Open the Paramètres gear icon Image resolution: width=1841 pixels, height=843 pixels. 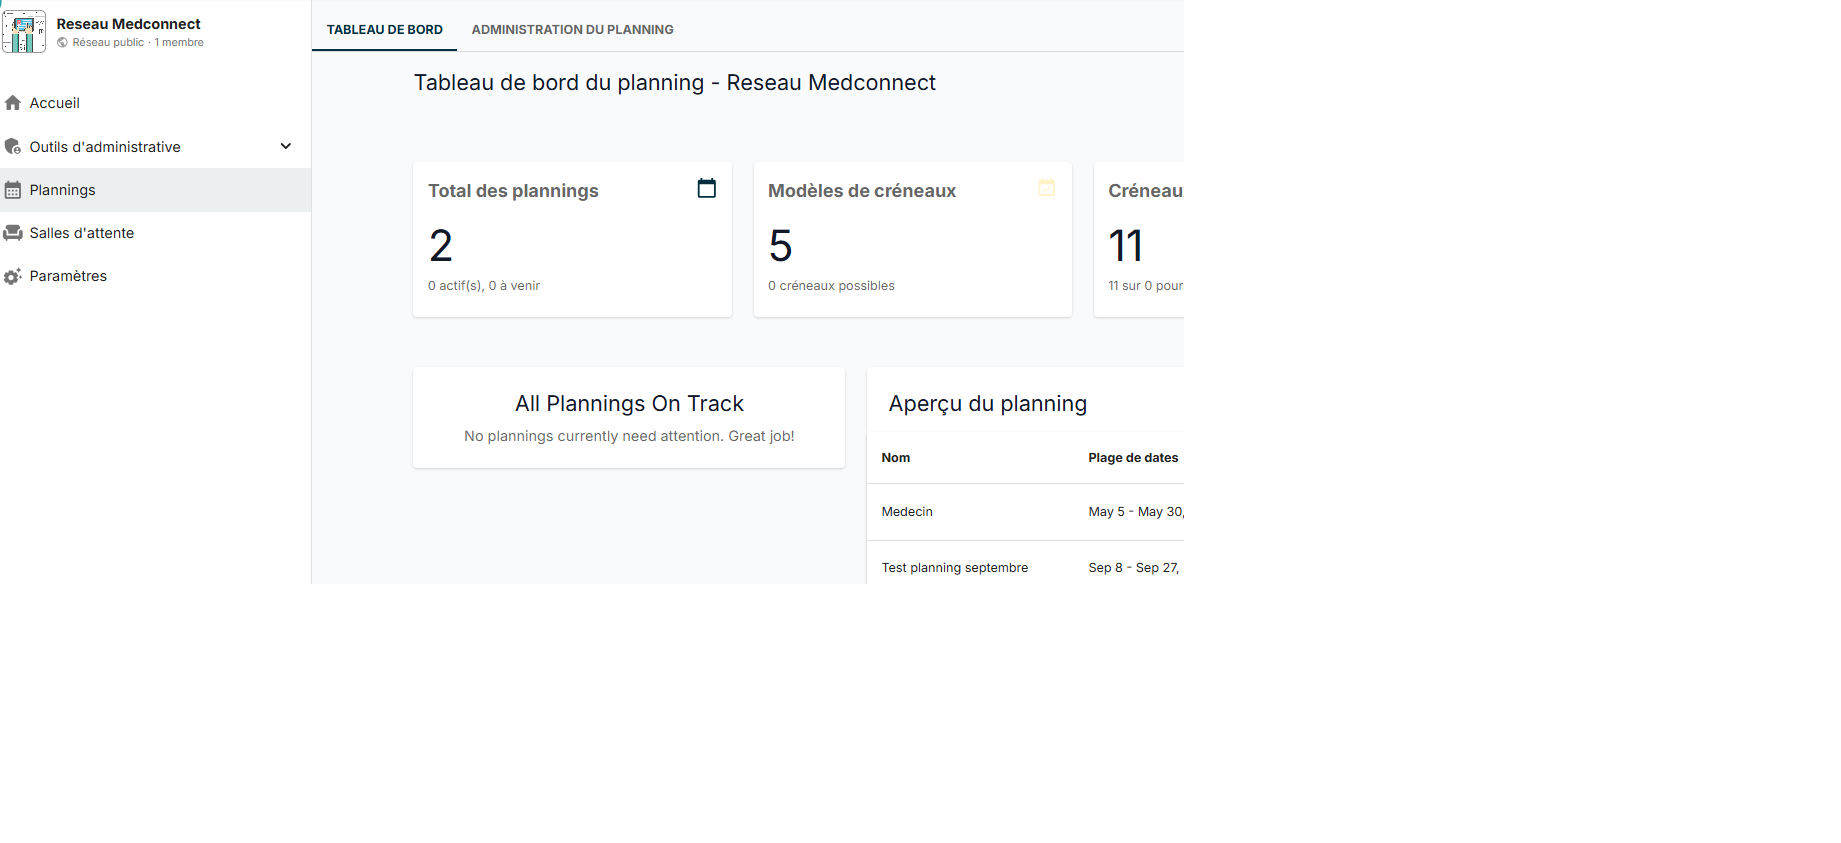click(x=13, y=276)
